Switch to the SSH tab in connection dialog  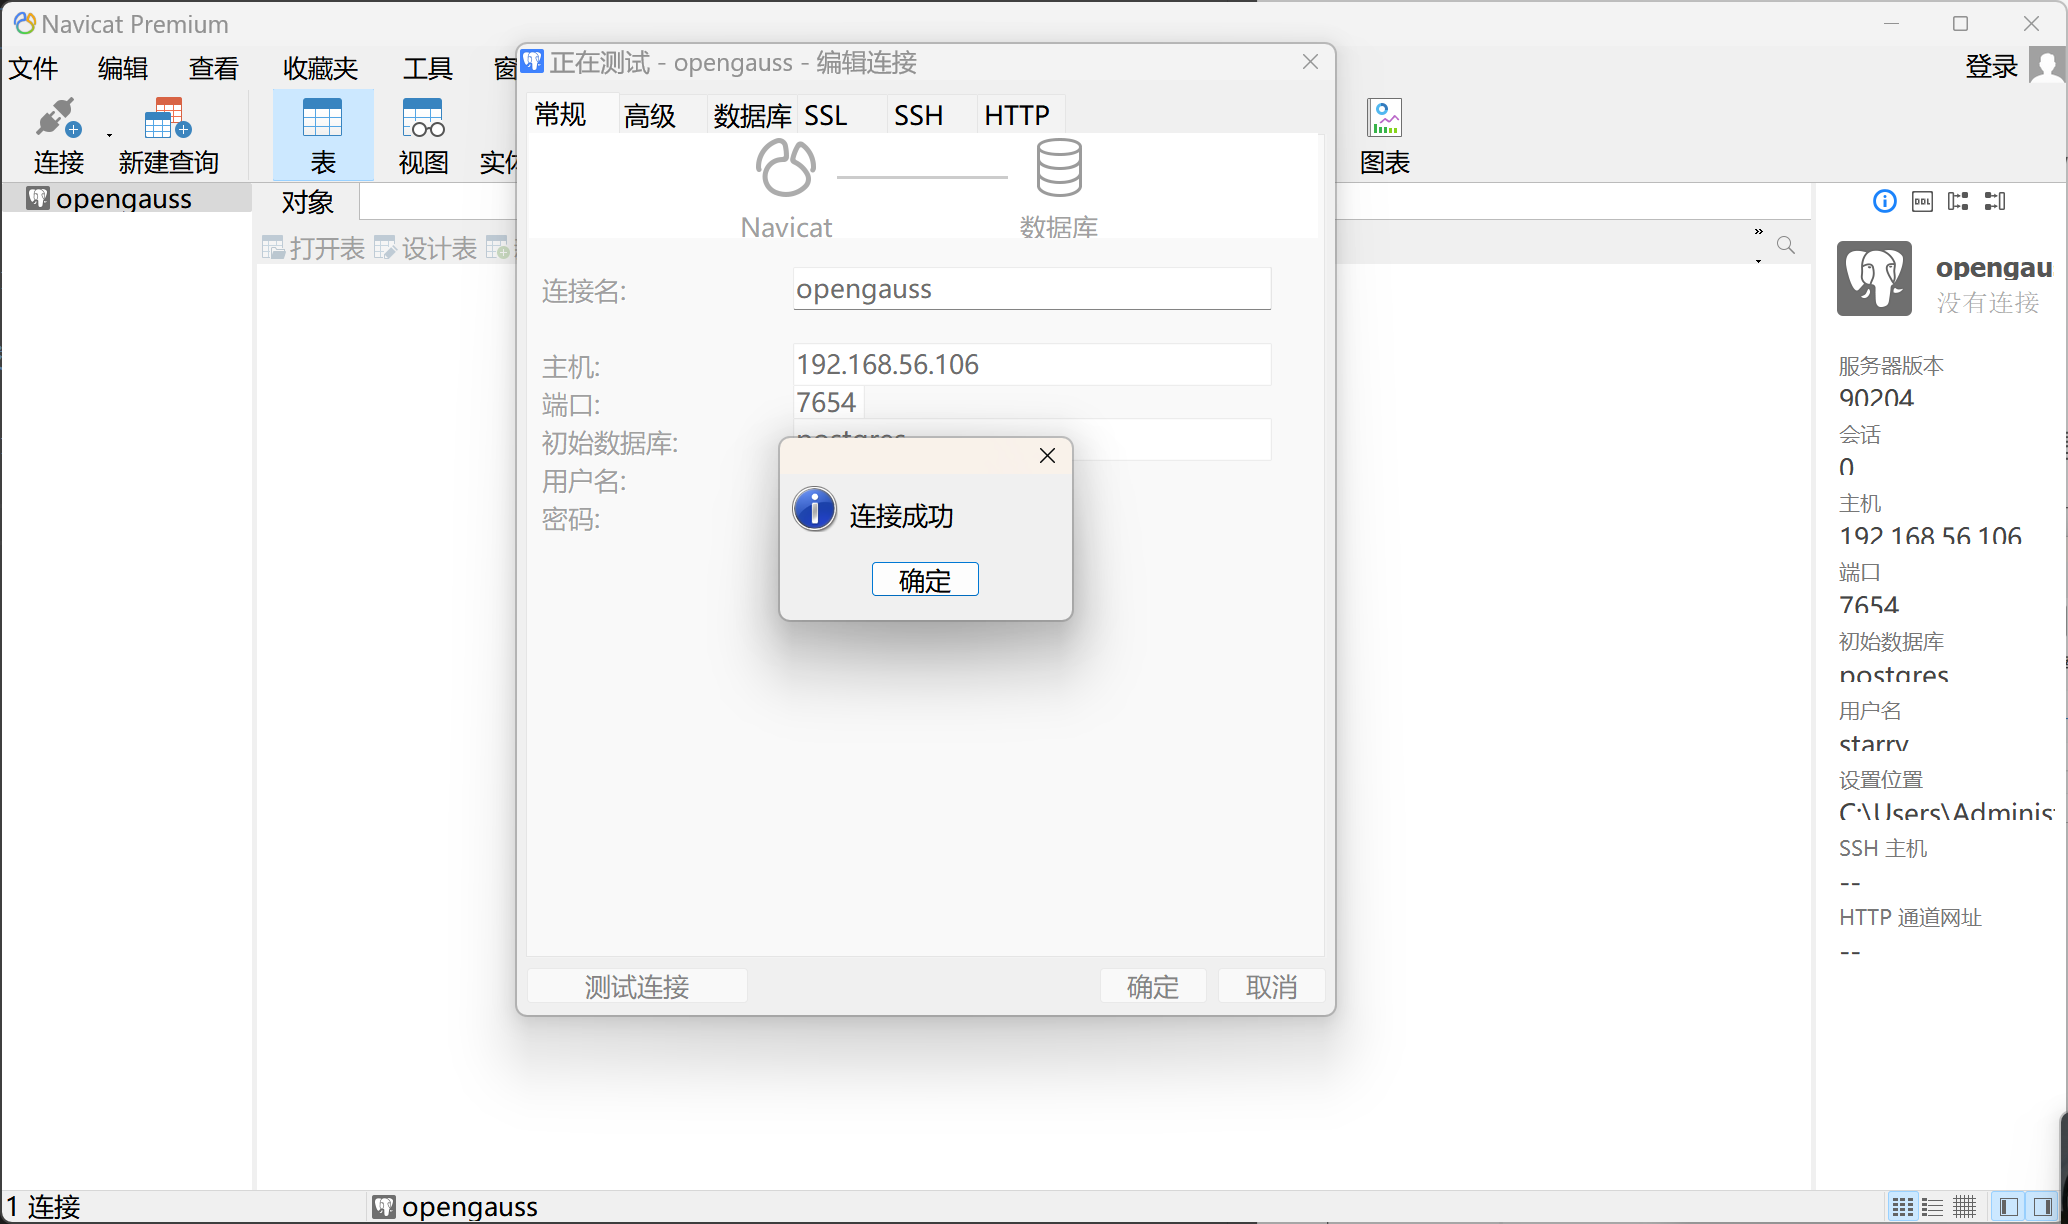[x=918, y=116]
